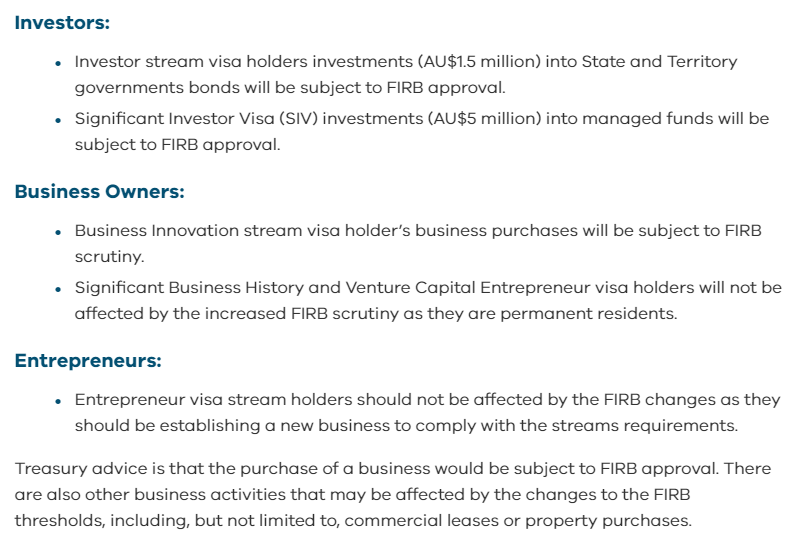Click "State and Territory" in first bullet
This screenshot has width=810, height=542.
(642, 62)
